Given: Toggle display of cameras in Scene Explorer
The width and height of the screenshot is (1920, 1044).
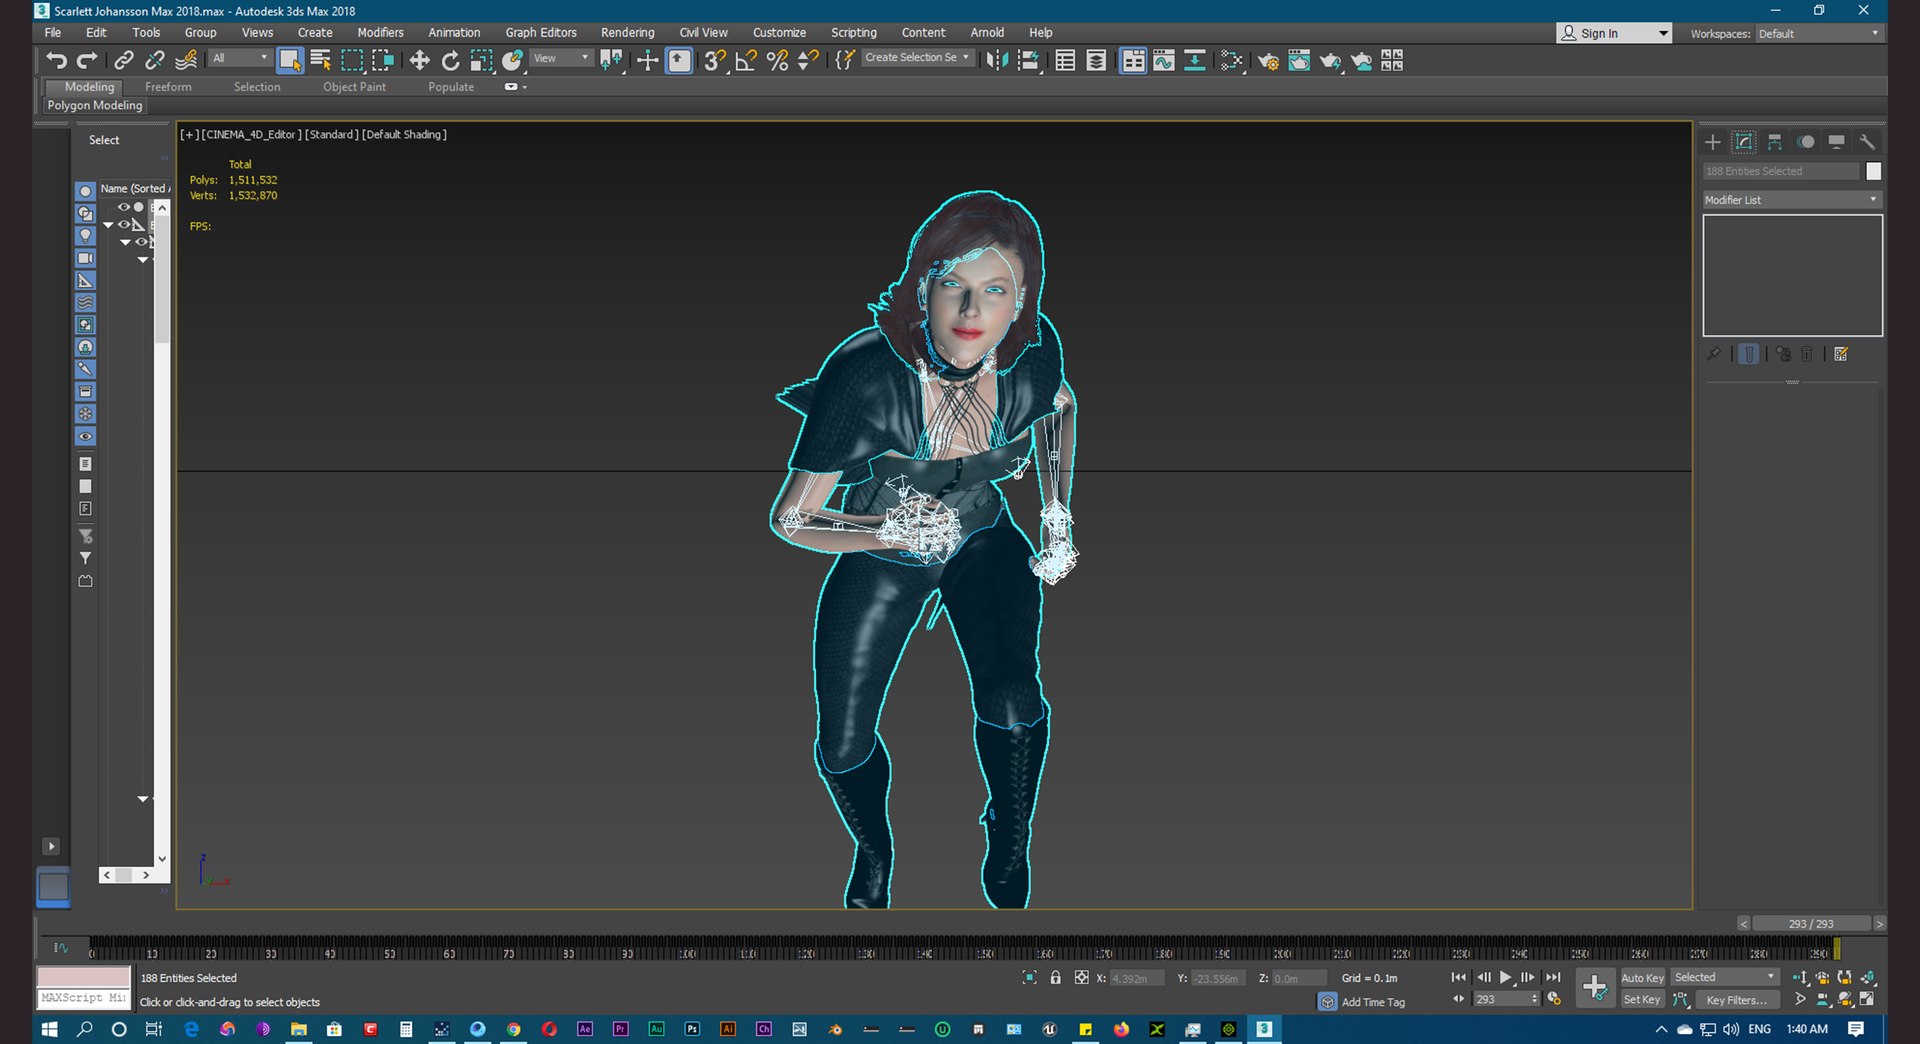Looking at the screenshot, I should pyautogui.click(x=85, y=258).
